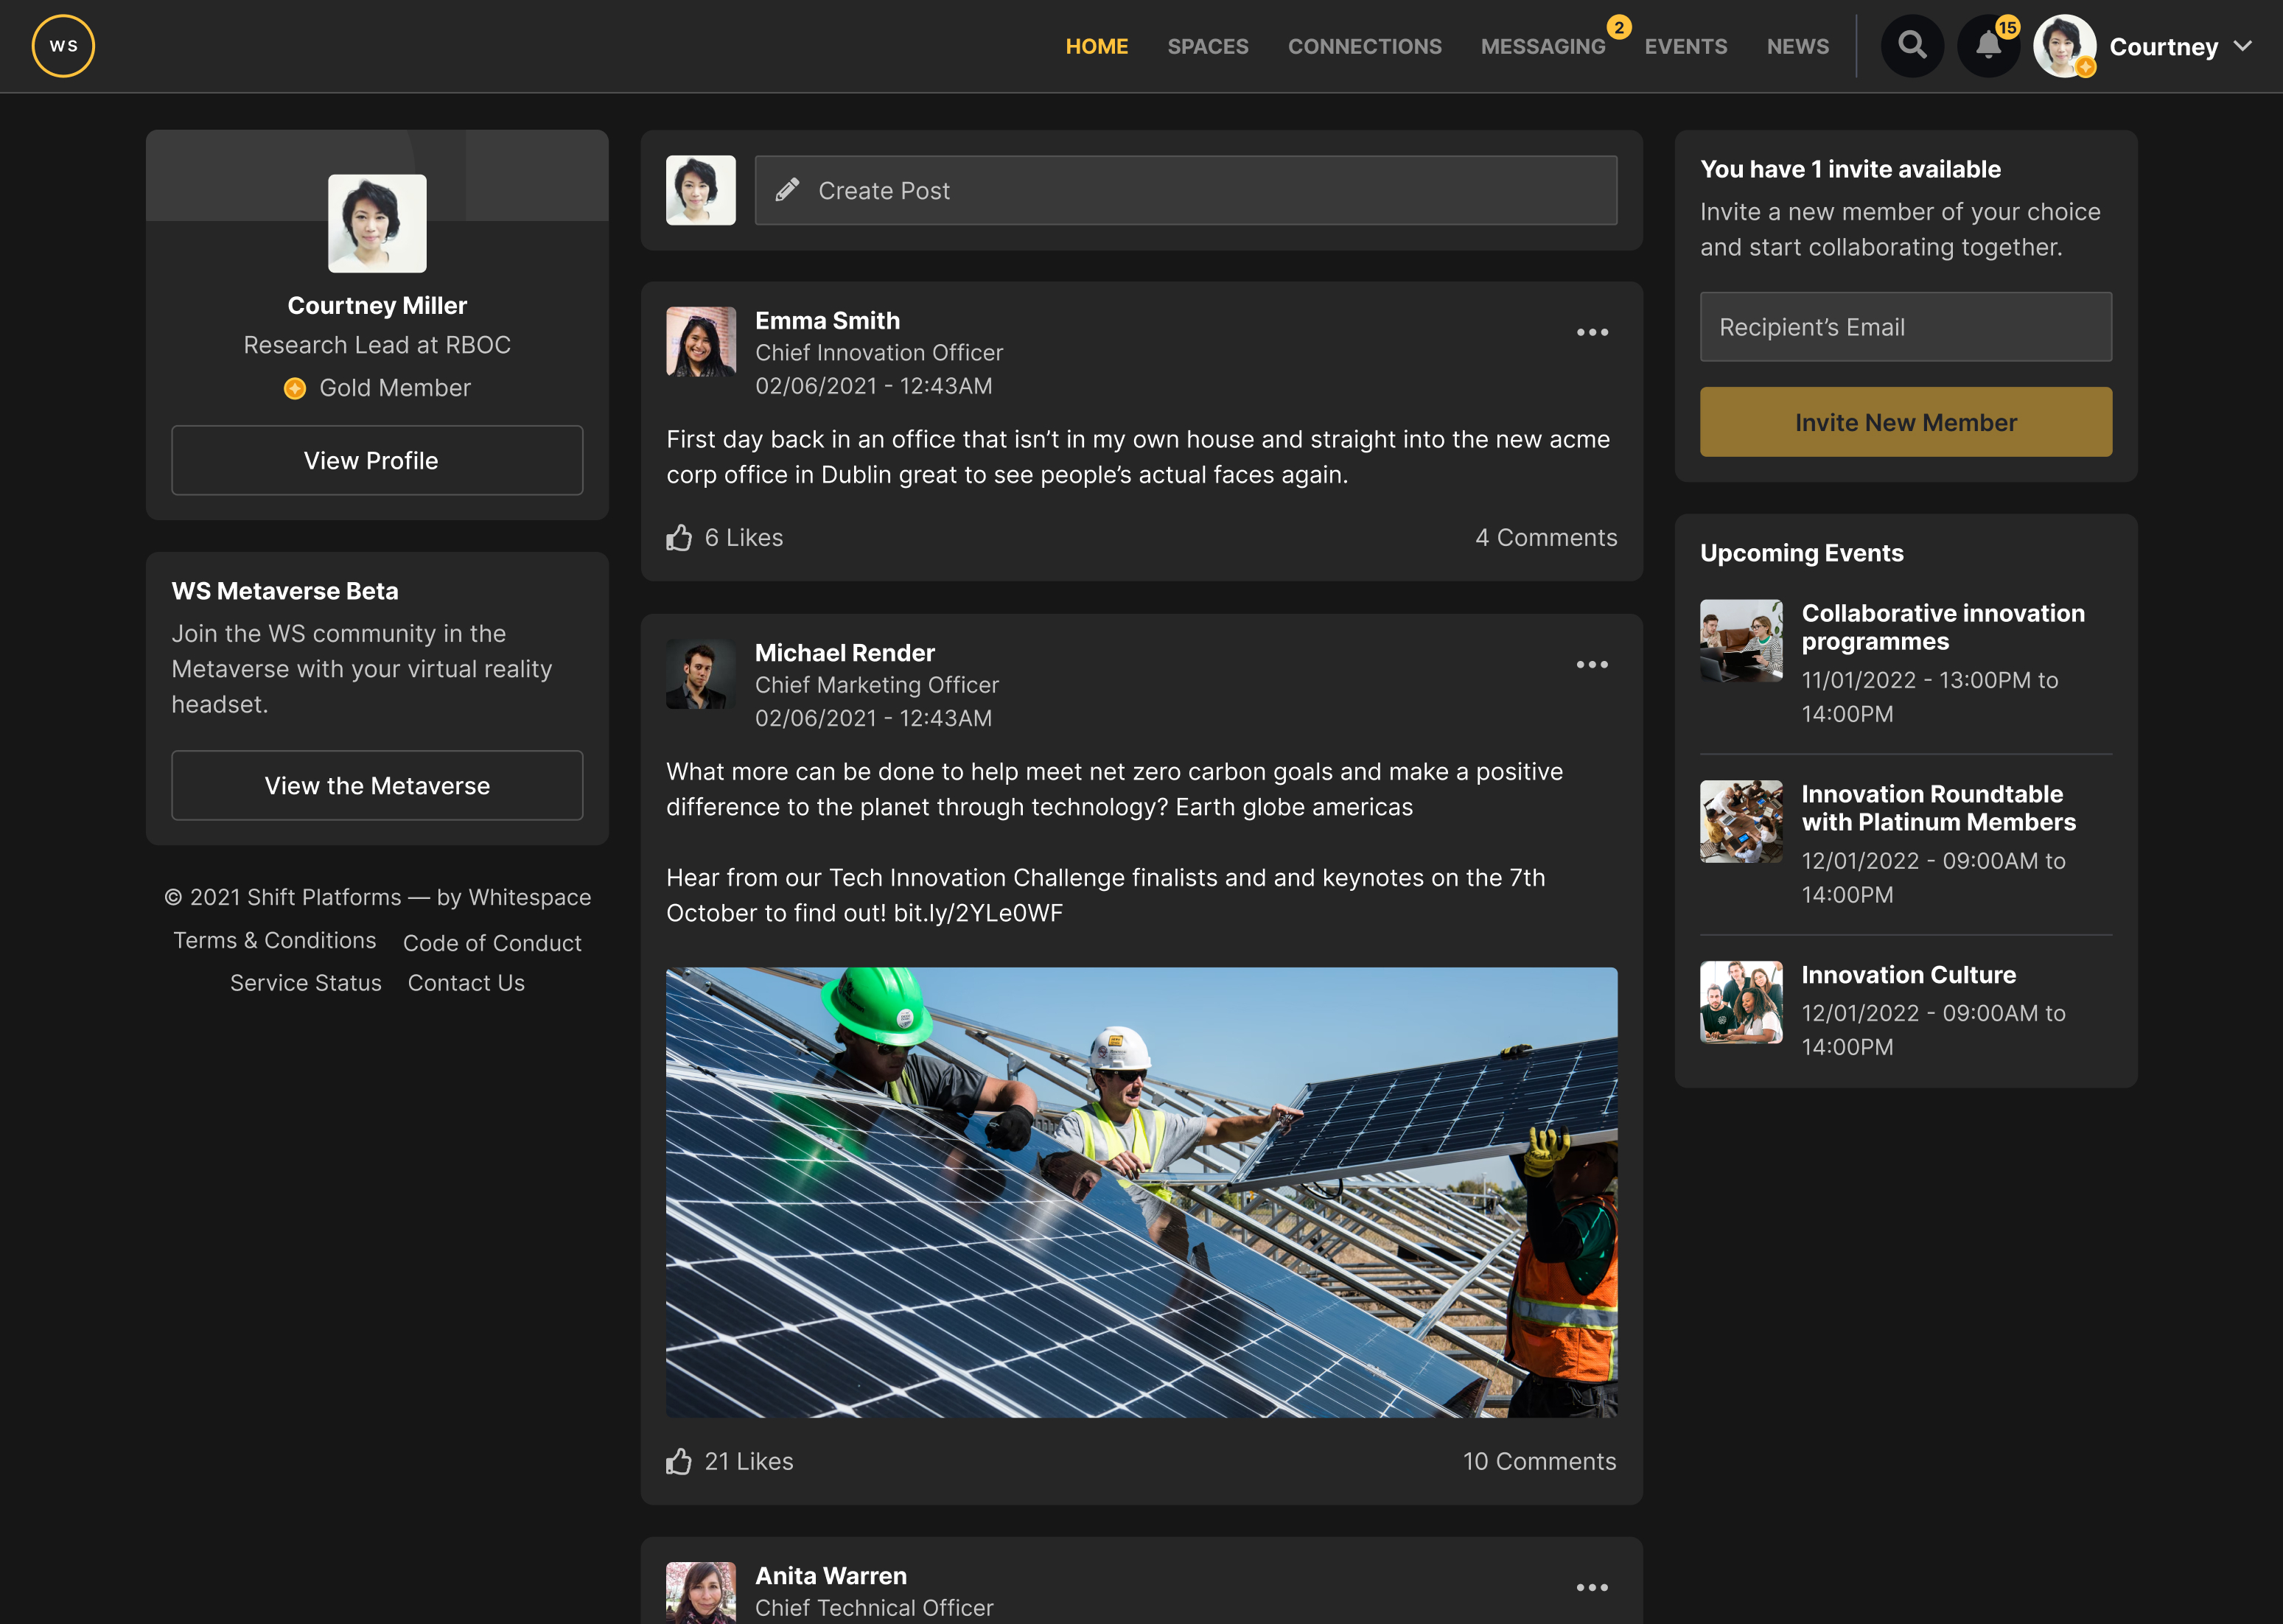Open the search magnifier icon

coord(1912,46)
